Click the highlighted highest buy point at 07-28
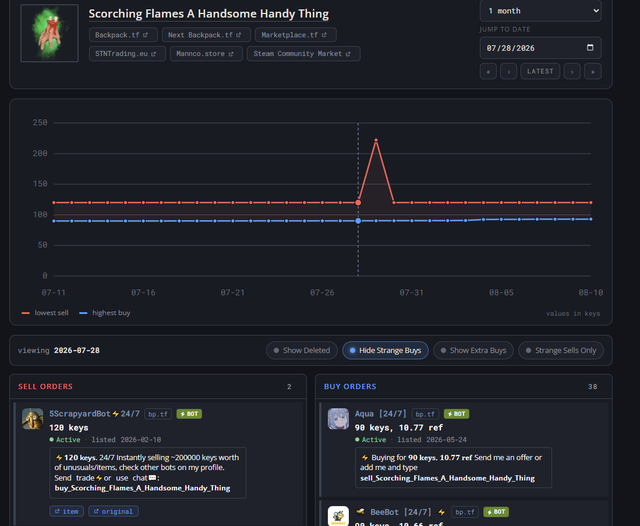 point(358,221)
